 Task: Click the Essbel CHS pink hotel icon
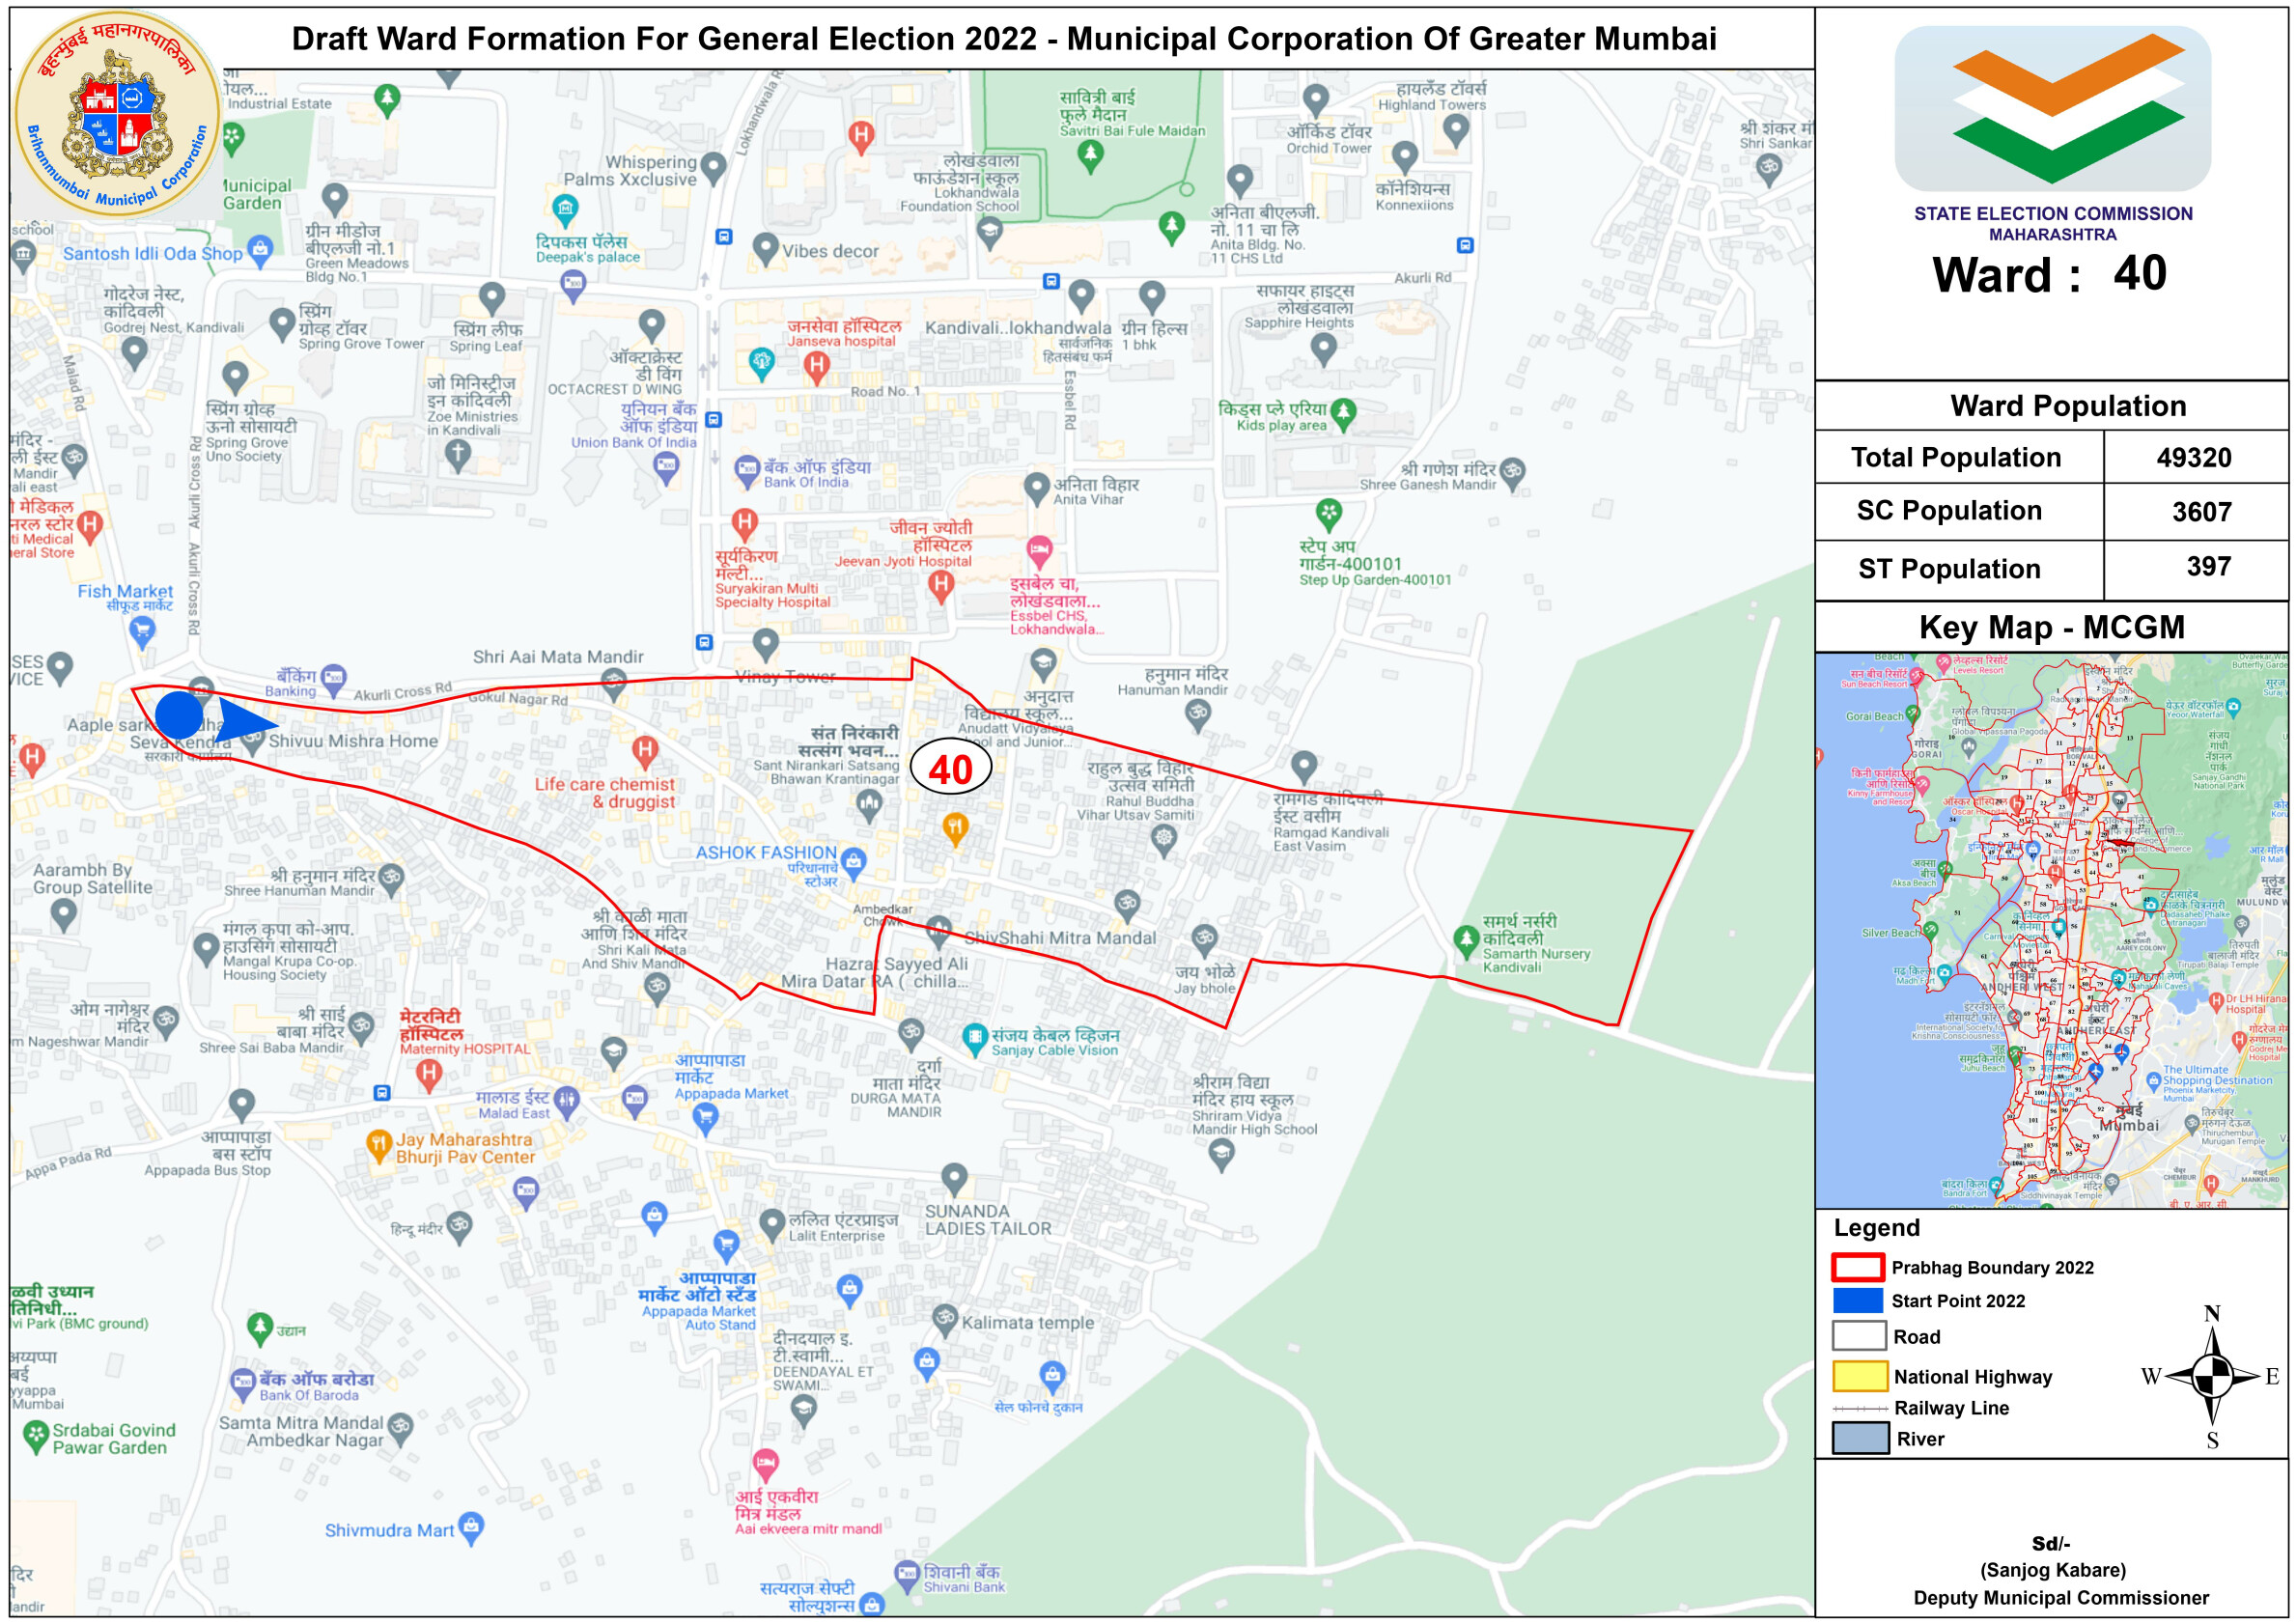point(1039,549)
